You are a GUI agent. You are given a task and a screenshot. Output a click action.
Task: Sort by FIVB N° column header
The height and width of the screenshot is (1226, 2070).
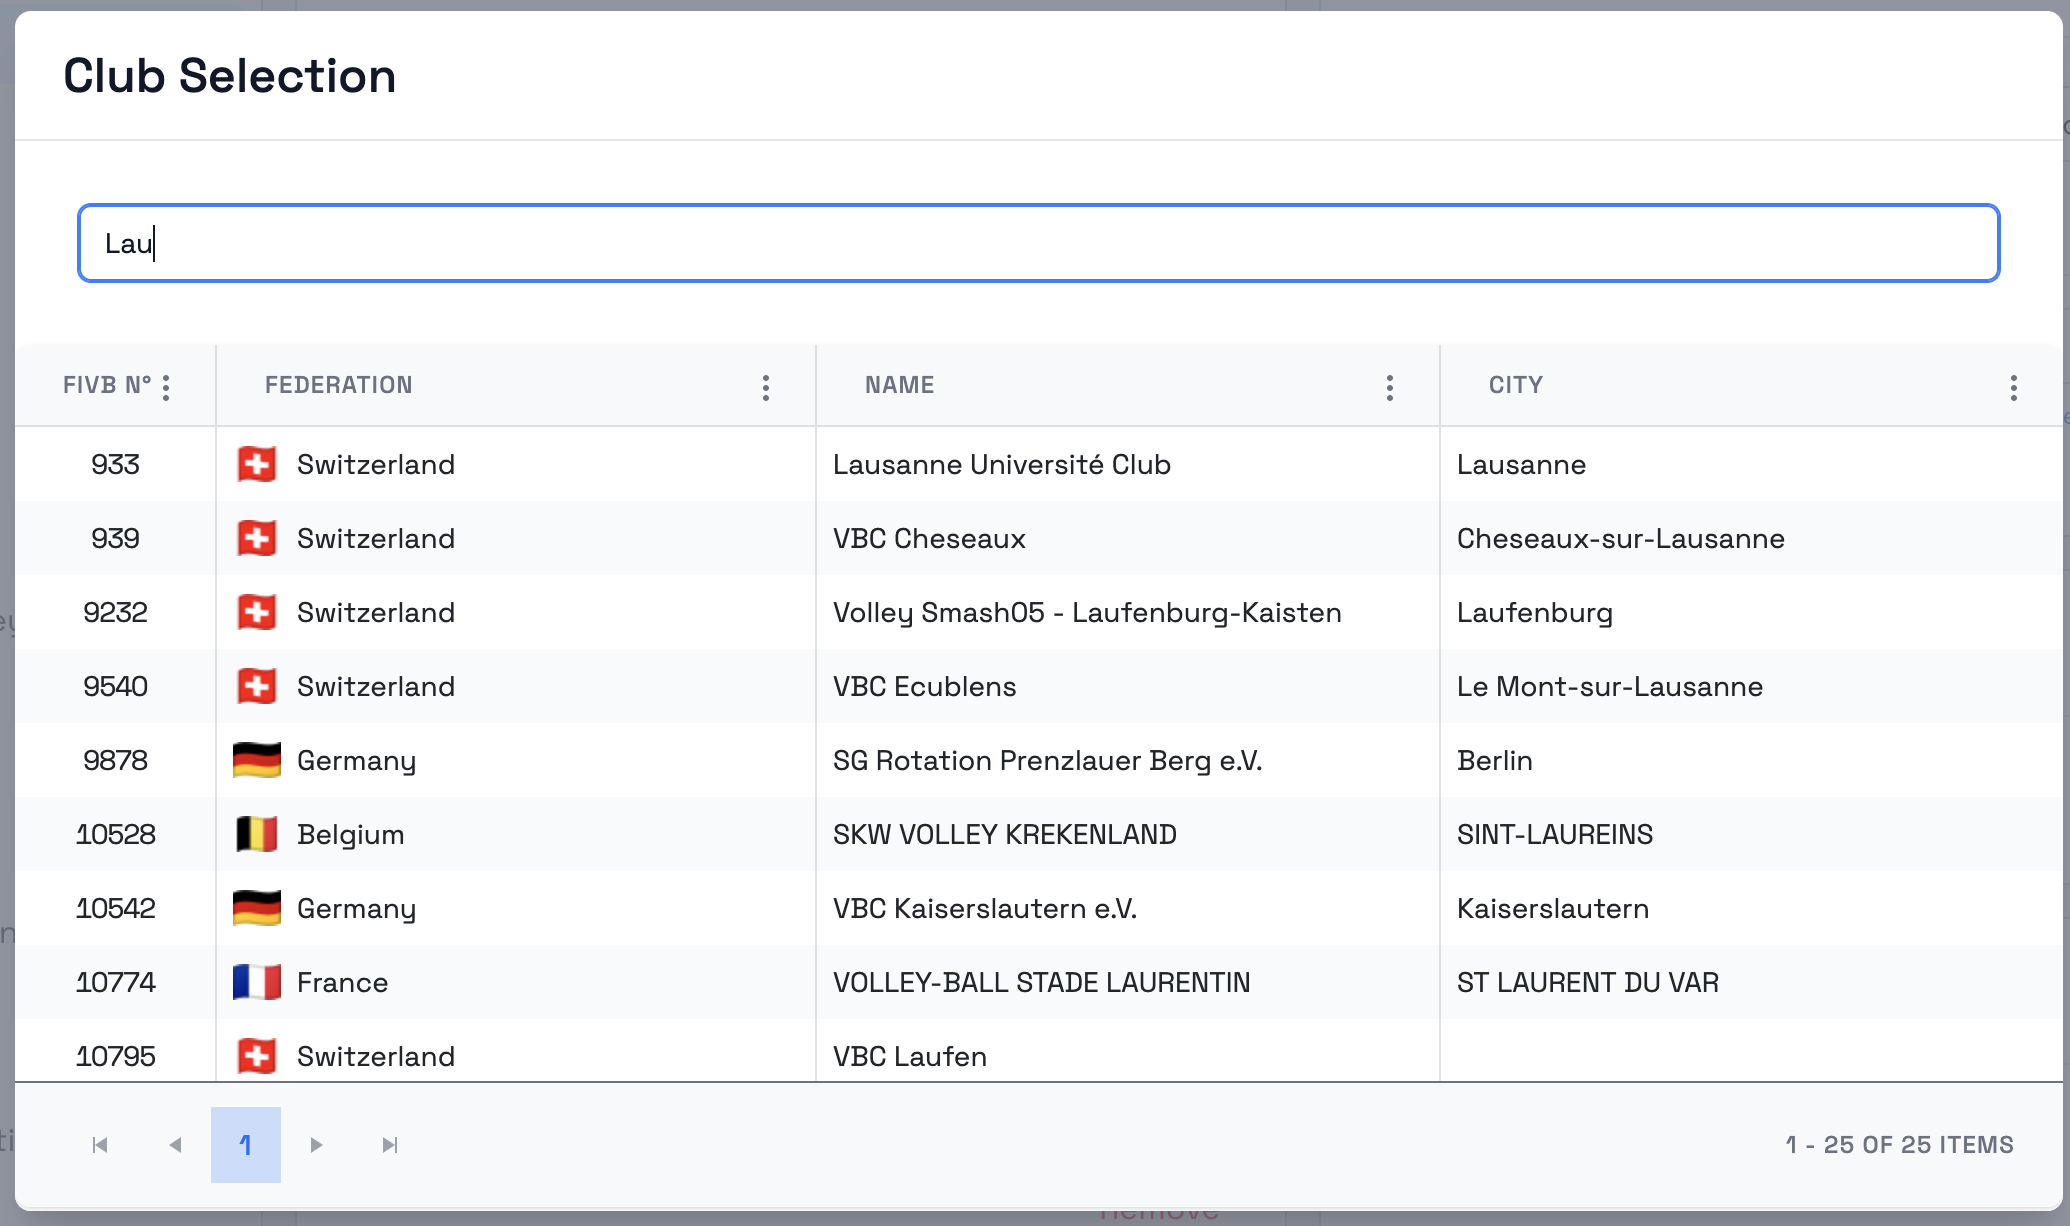tap(106, 385)
